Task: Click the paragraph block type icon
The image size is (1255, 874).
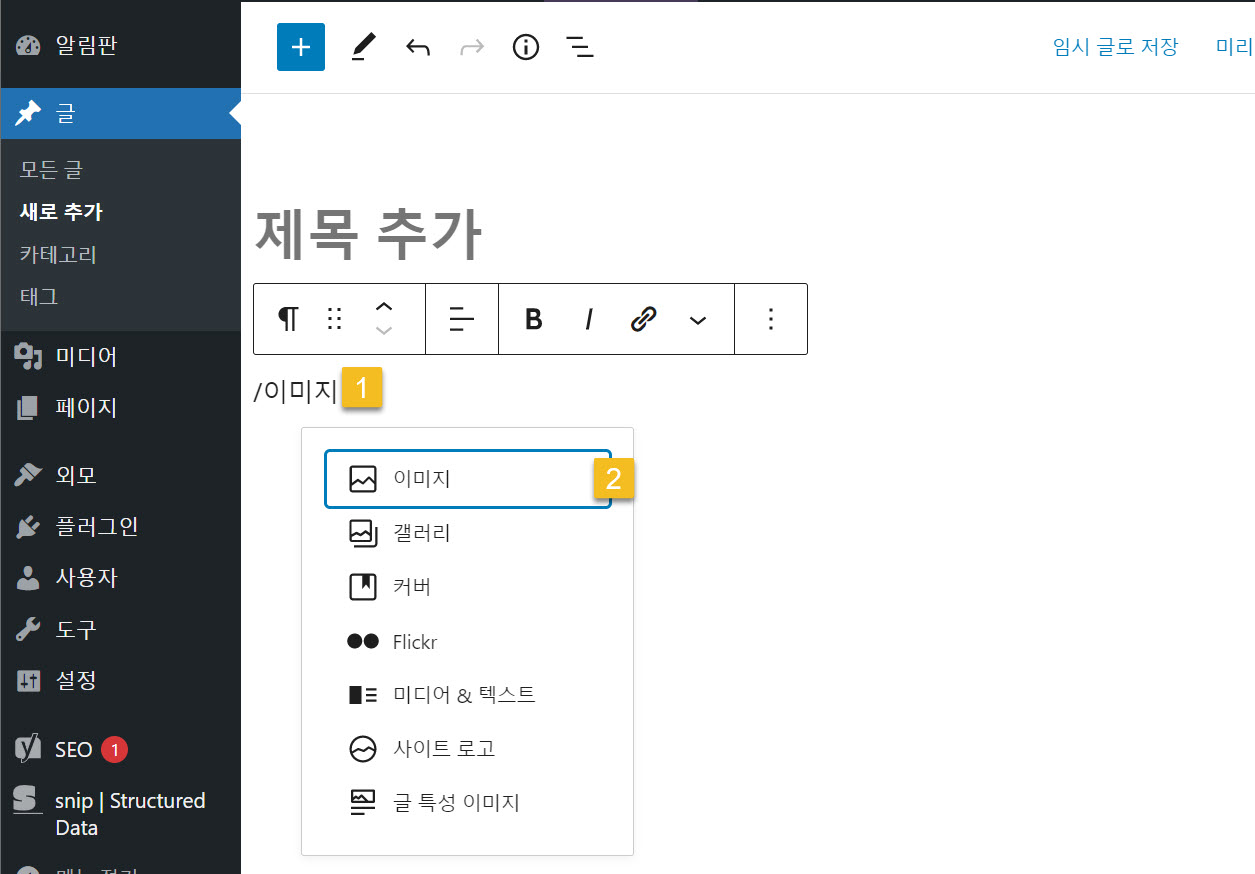Action: click(287, 318)
